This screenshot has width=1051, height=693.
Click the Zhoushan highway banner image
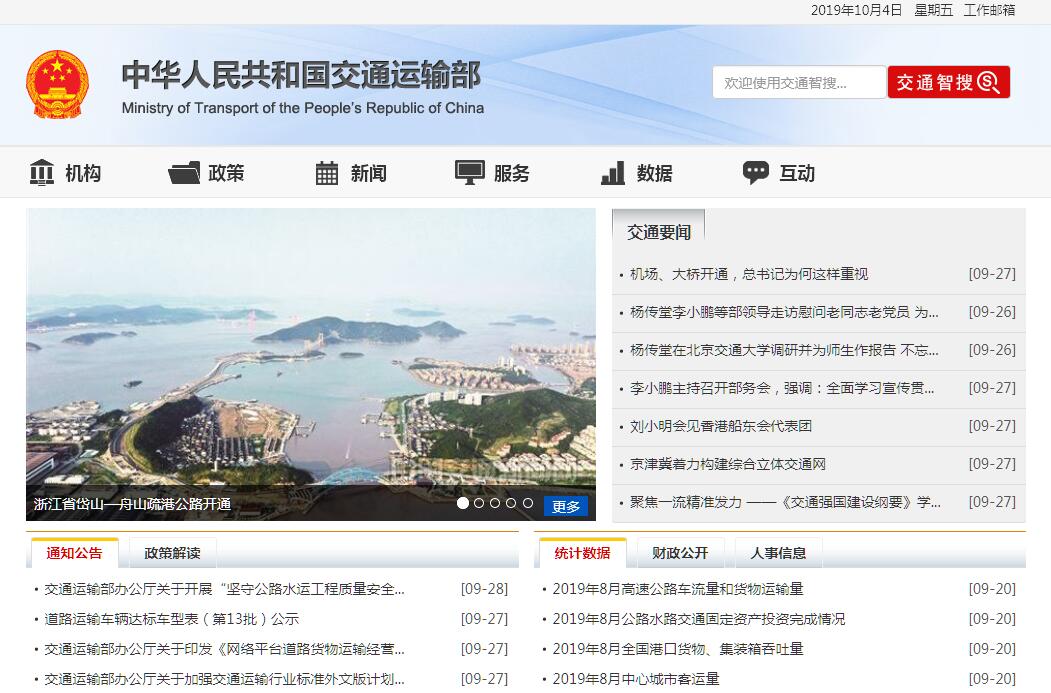pos(310,350)
